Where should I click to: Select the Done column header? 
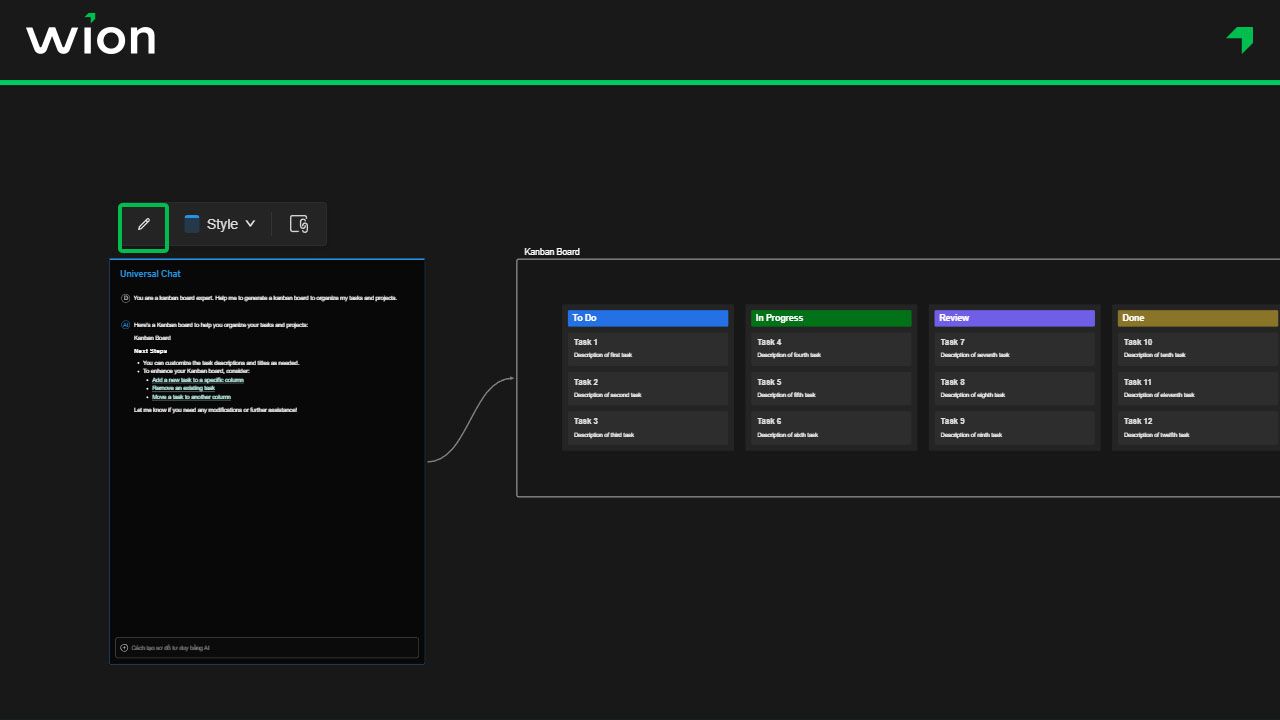pyautogui.click(x=1197, y=318)
